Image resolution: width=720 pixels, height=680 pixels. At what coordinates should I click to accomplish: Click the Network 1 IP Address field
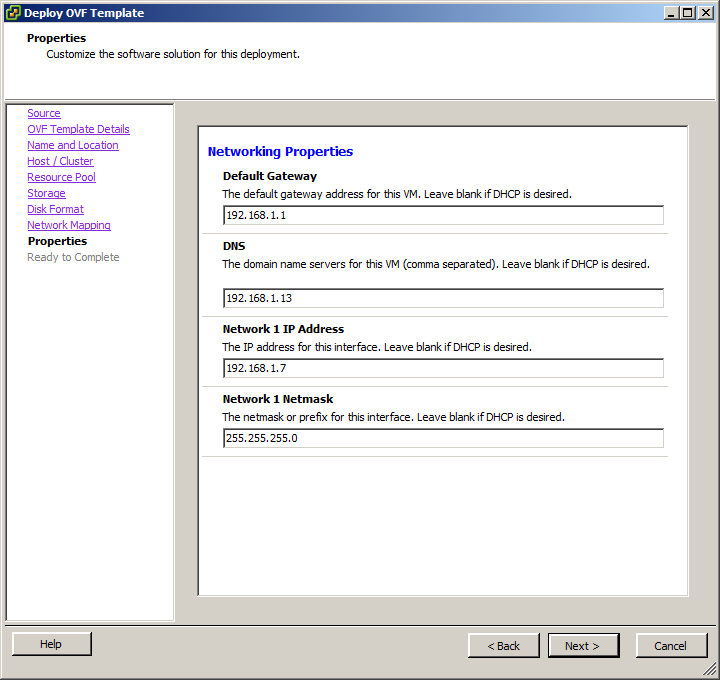point(443,368)
